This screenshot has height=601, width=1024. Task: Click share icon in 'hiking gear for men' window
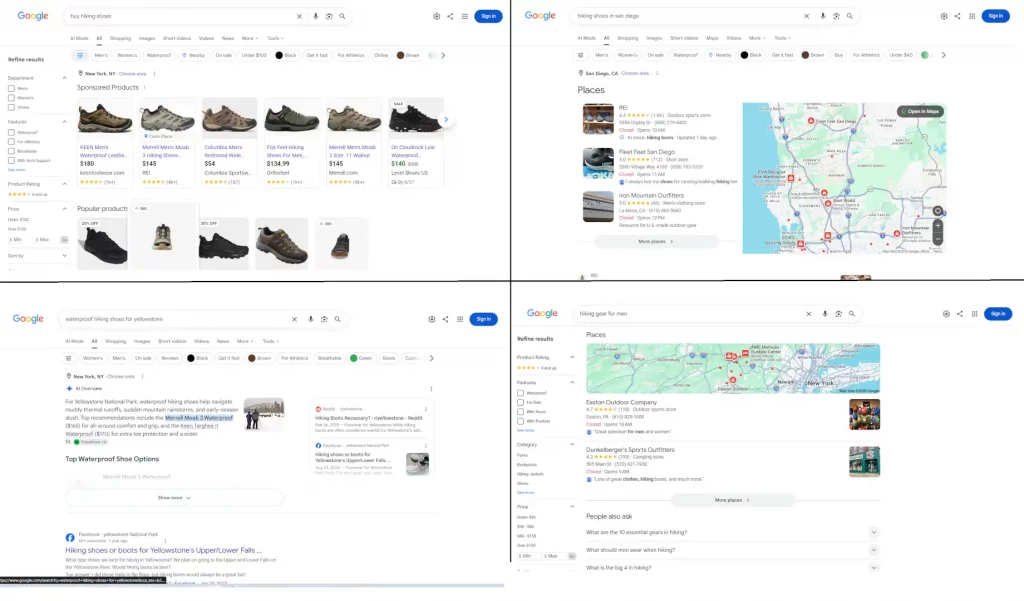tap(960, 314)
